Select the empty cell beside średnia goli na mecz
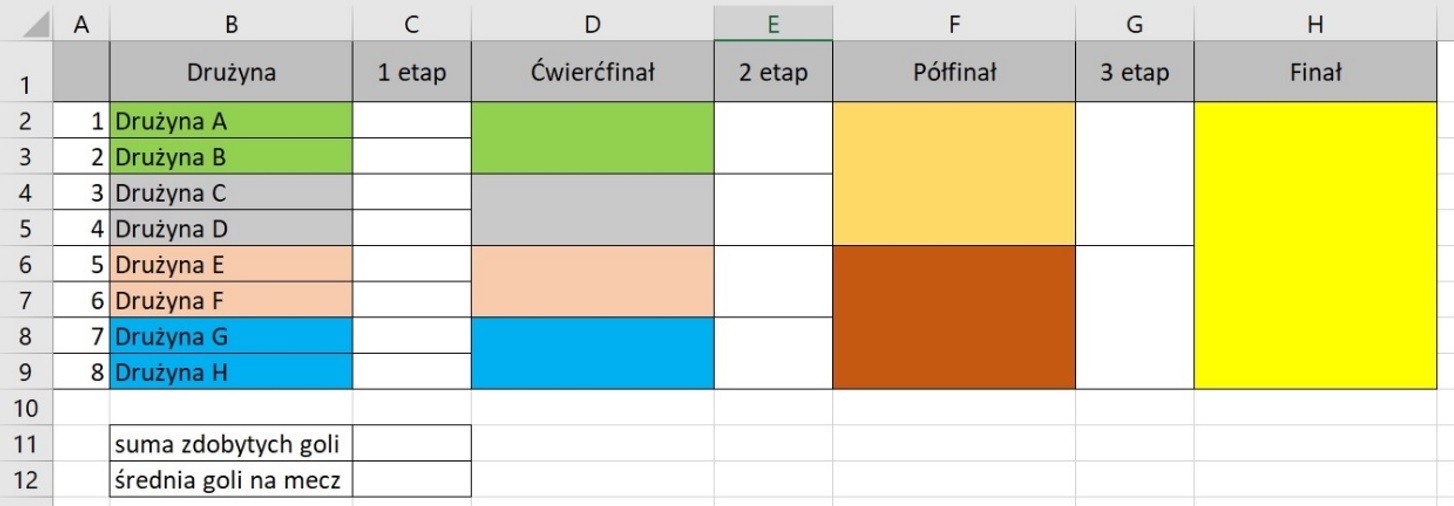This screenshot has height=506, width=1454. [x=411, y=479]
